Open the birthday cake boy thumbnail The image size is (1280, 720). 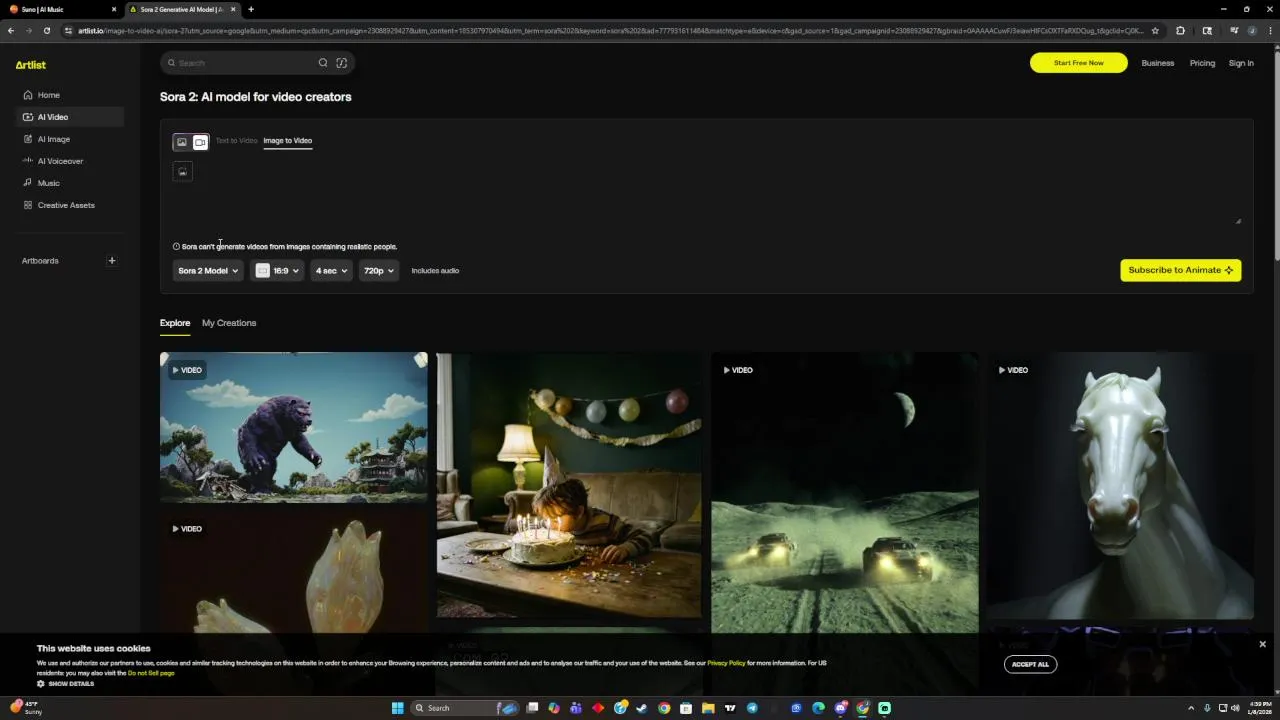click(x=569, y=486)
